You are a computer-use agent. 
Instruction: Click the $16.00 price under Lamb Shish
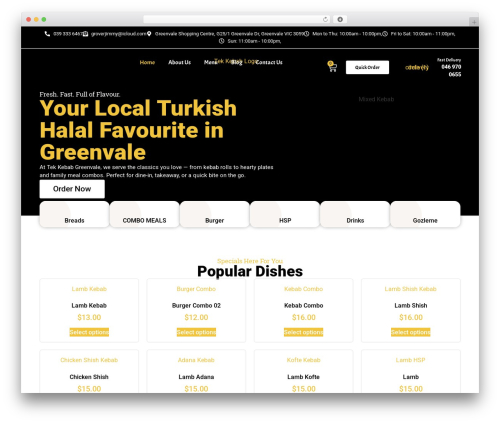(411, 317)
